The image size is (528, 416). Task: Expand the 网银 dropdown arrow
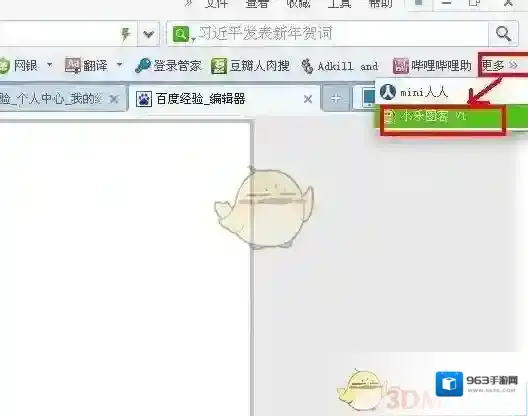tap(50, 64)
